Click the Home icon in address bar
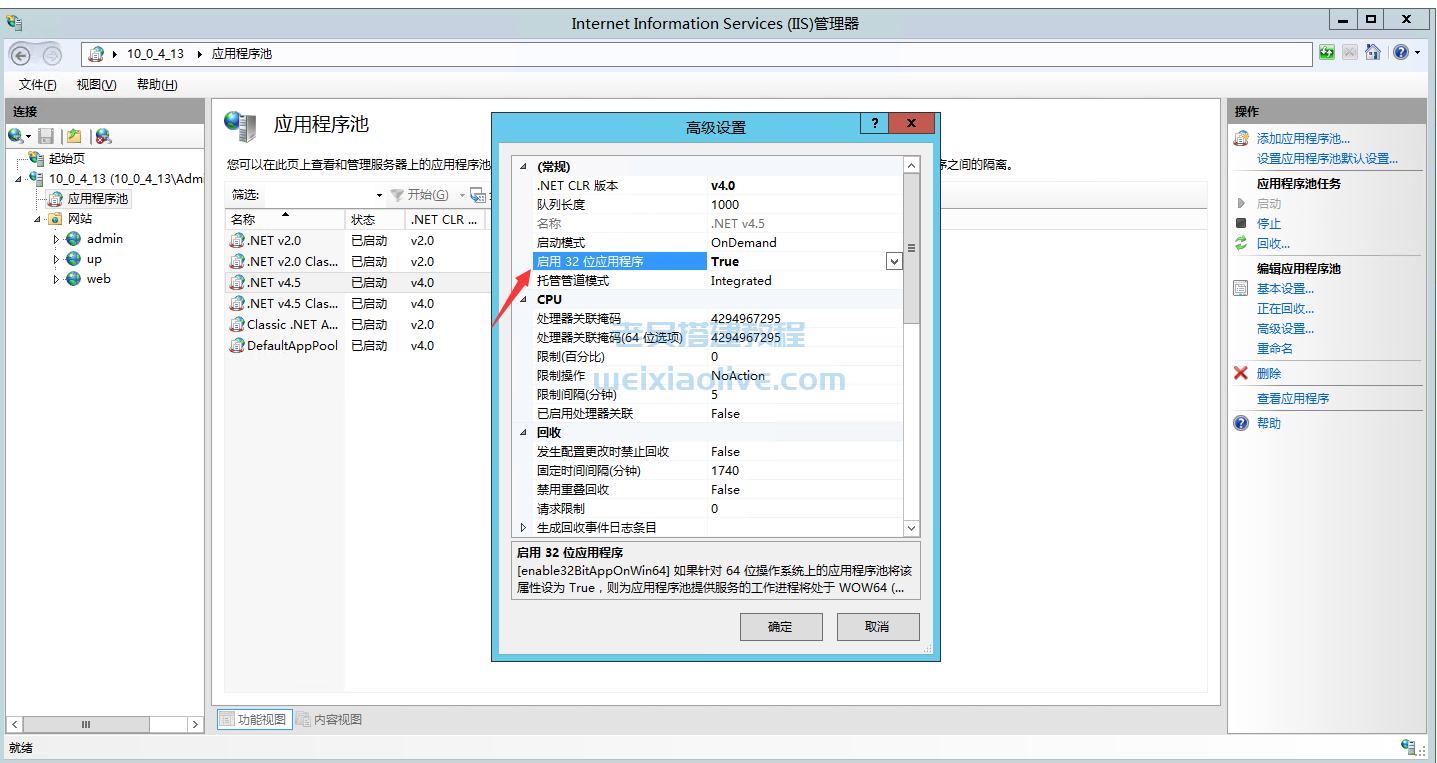The width and height of the screenshot is (1437, 763). click(x=1373, y=53)
